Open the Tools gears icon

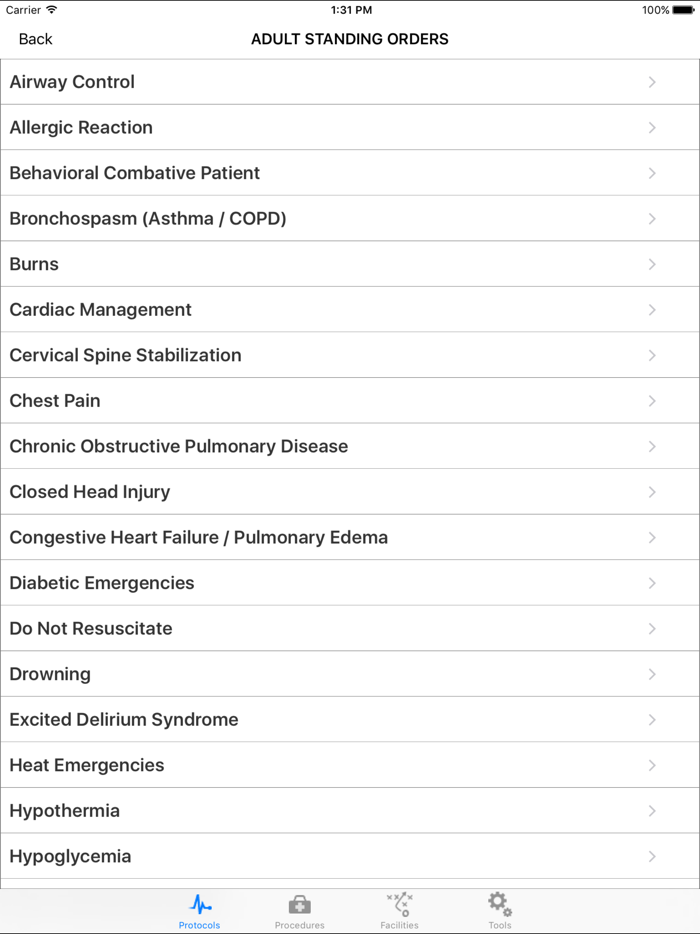click(x=499, y=905)
